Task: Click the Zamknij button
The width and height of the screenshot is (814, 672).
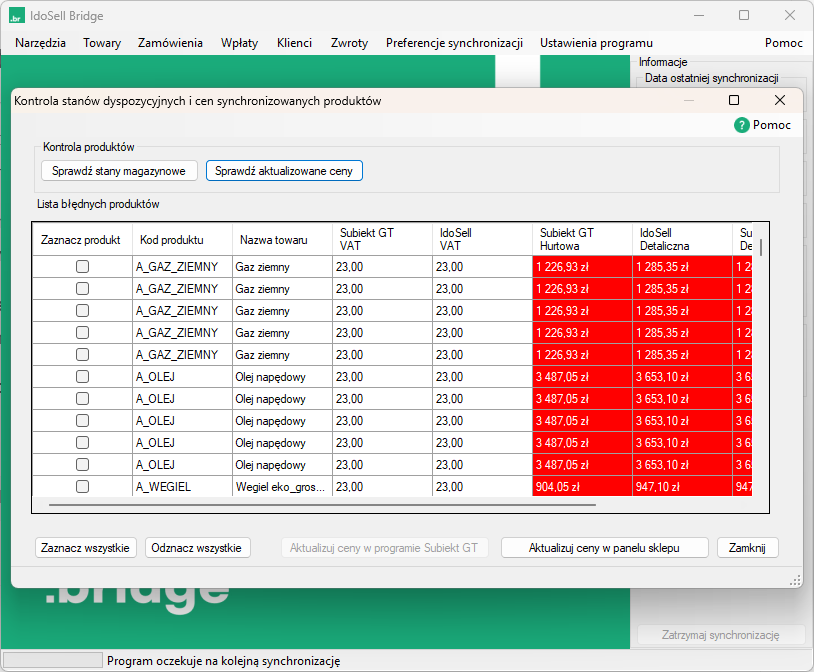Action: tap(748, 548)
